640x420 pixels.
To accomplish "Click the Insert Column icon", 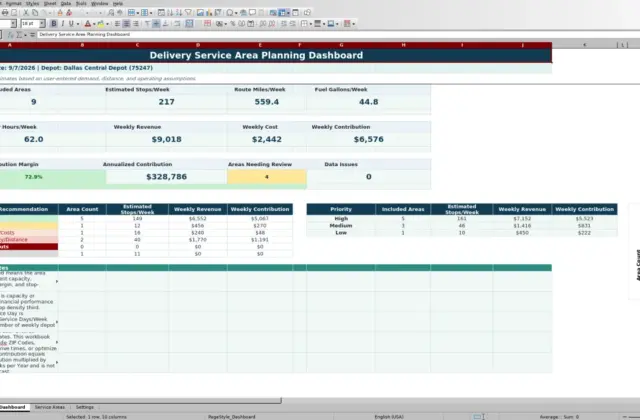I will (144, 13).
